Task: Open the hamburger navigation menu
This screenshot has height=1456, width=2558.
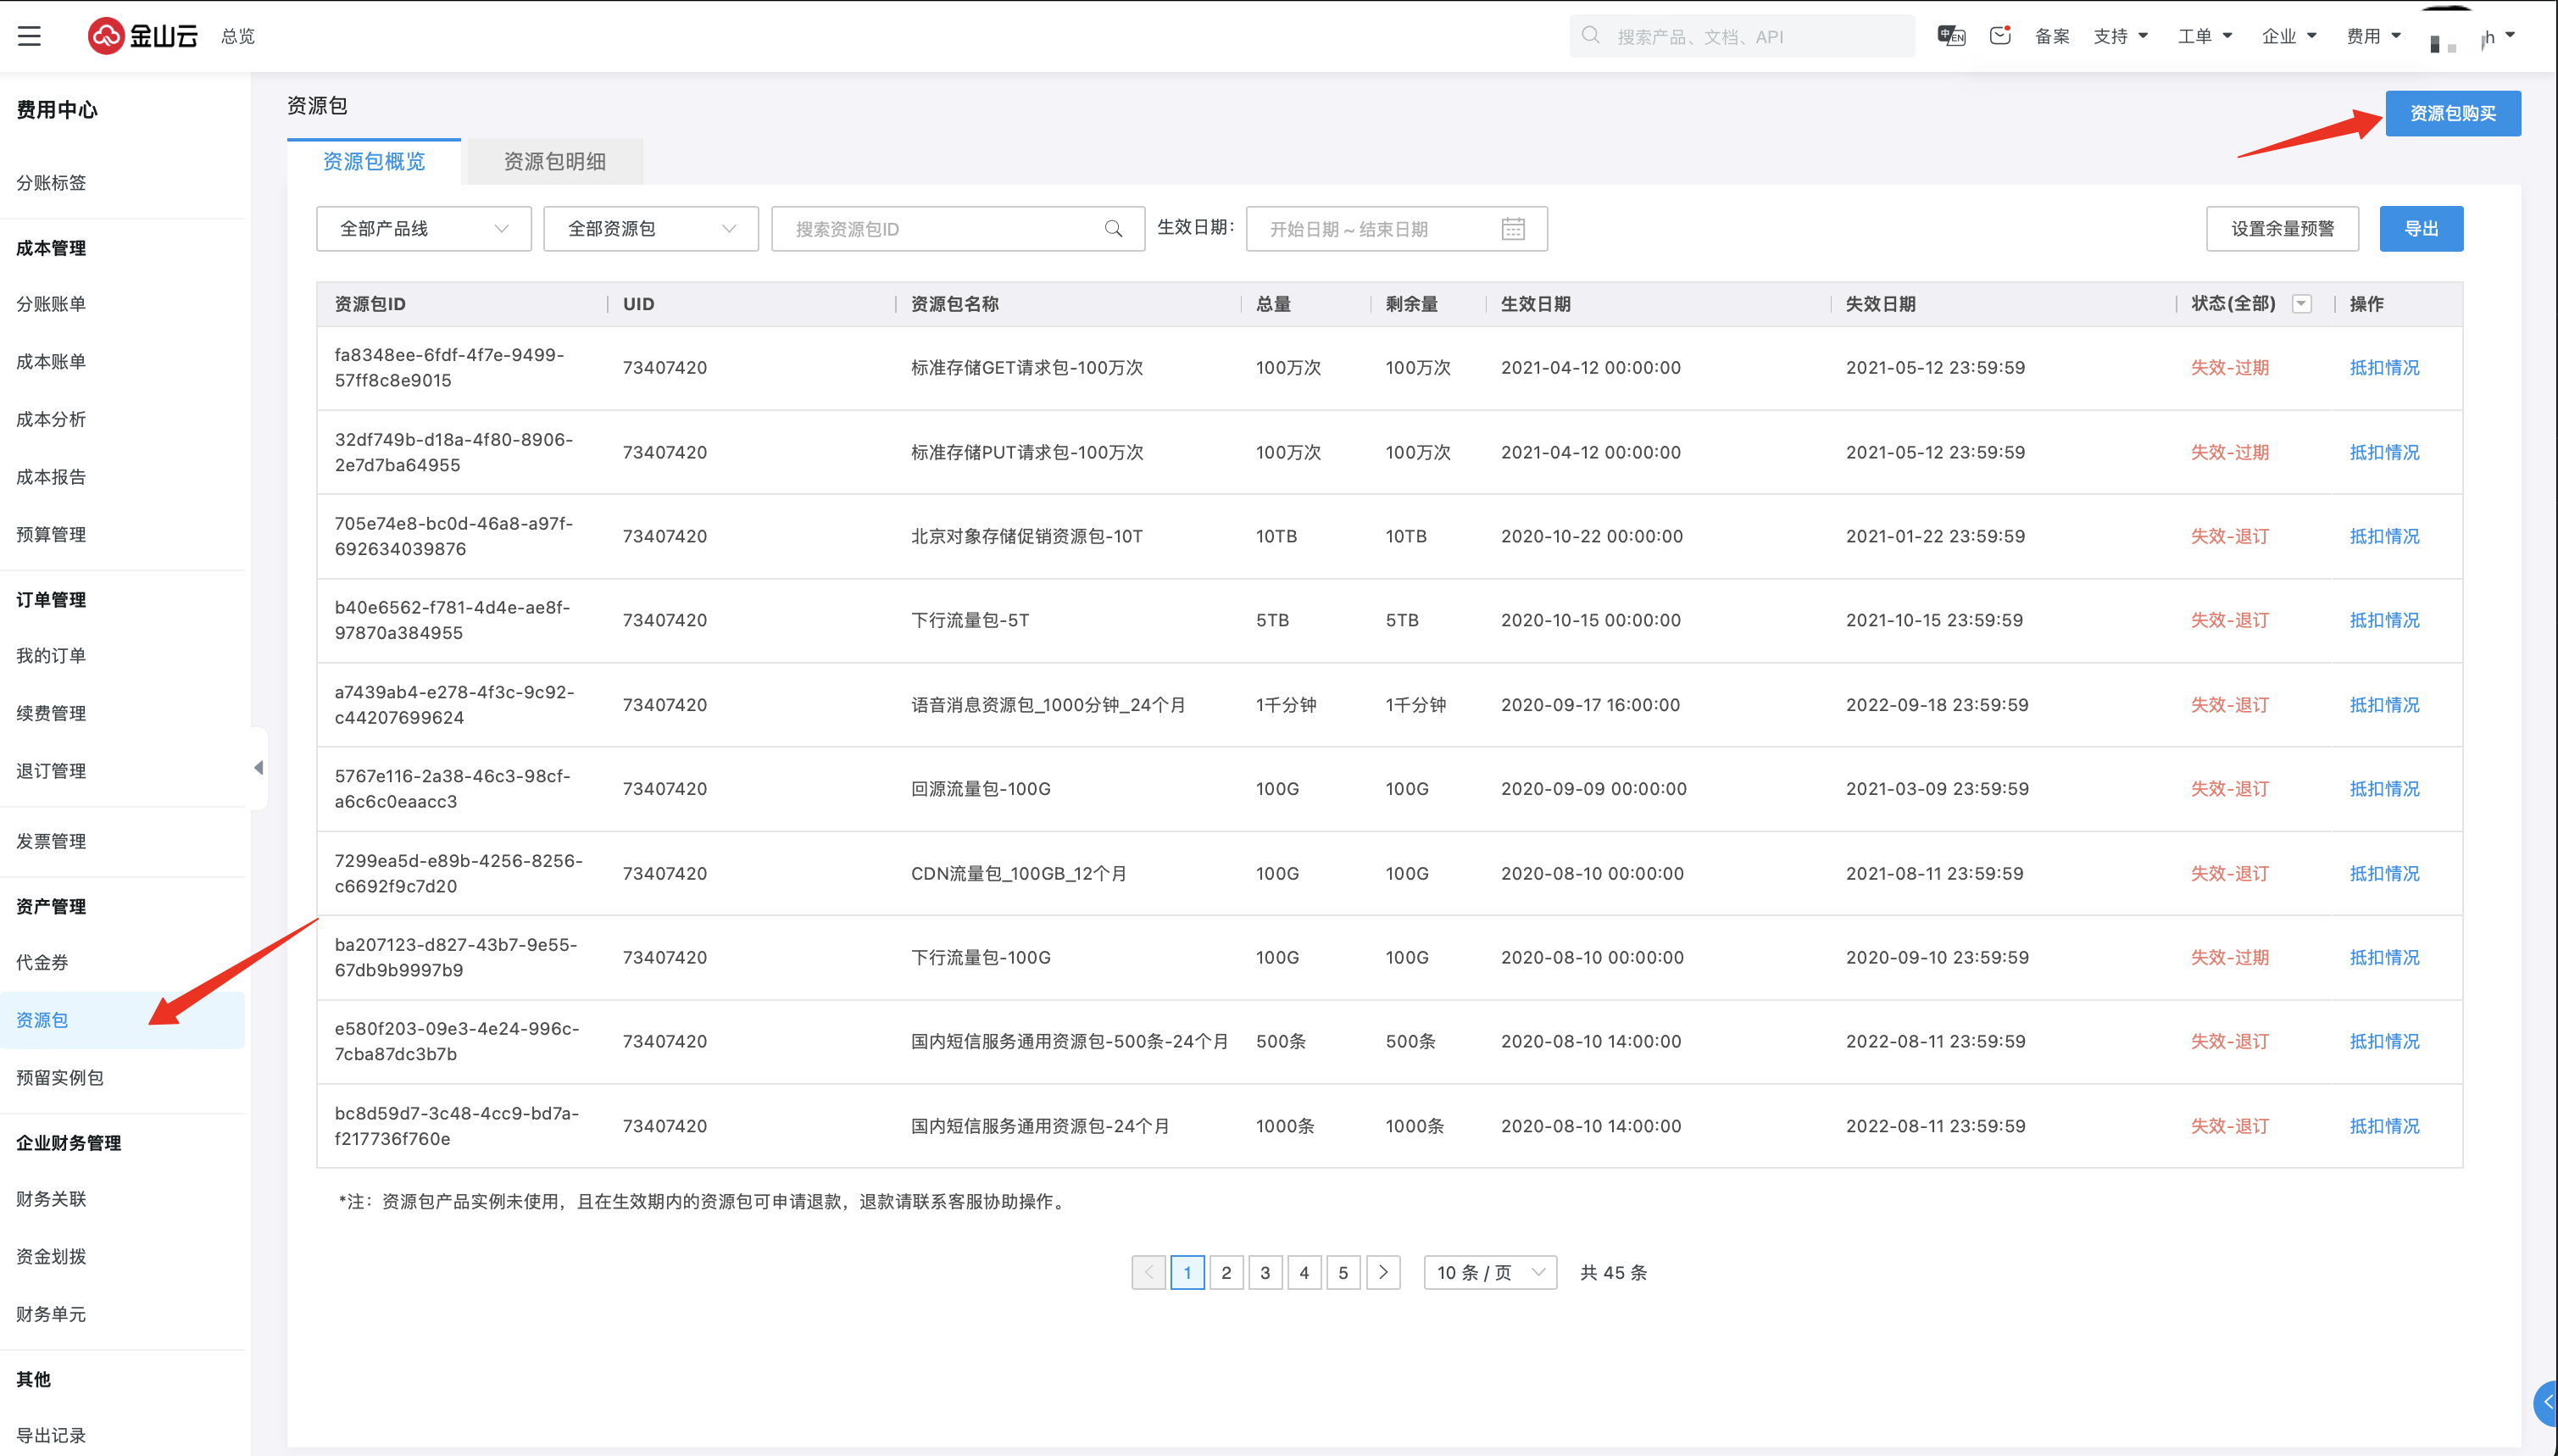Action: point(29,36)
